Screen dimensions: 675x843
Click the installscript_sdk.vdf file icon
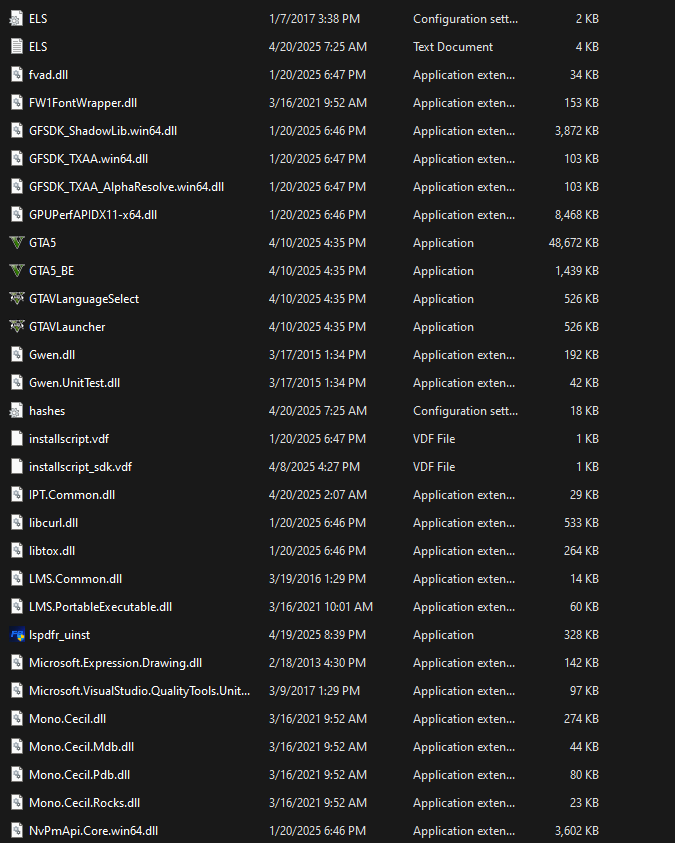[x=17, y=467]
